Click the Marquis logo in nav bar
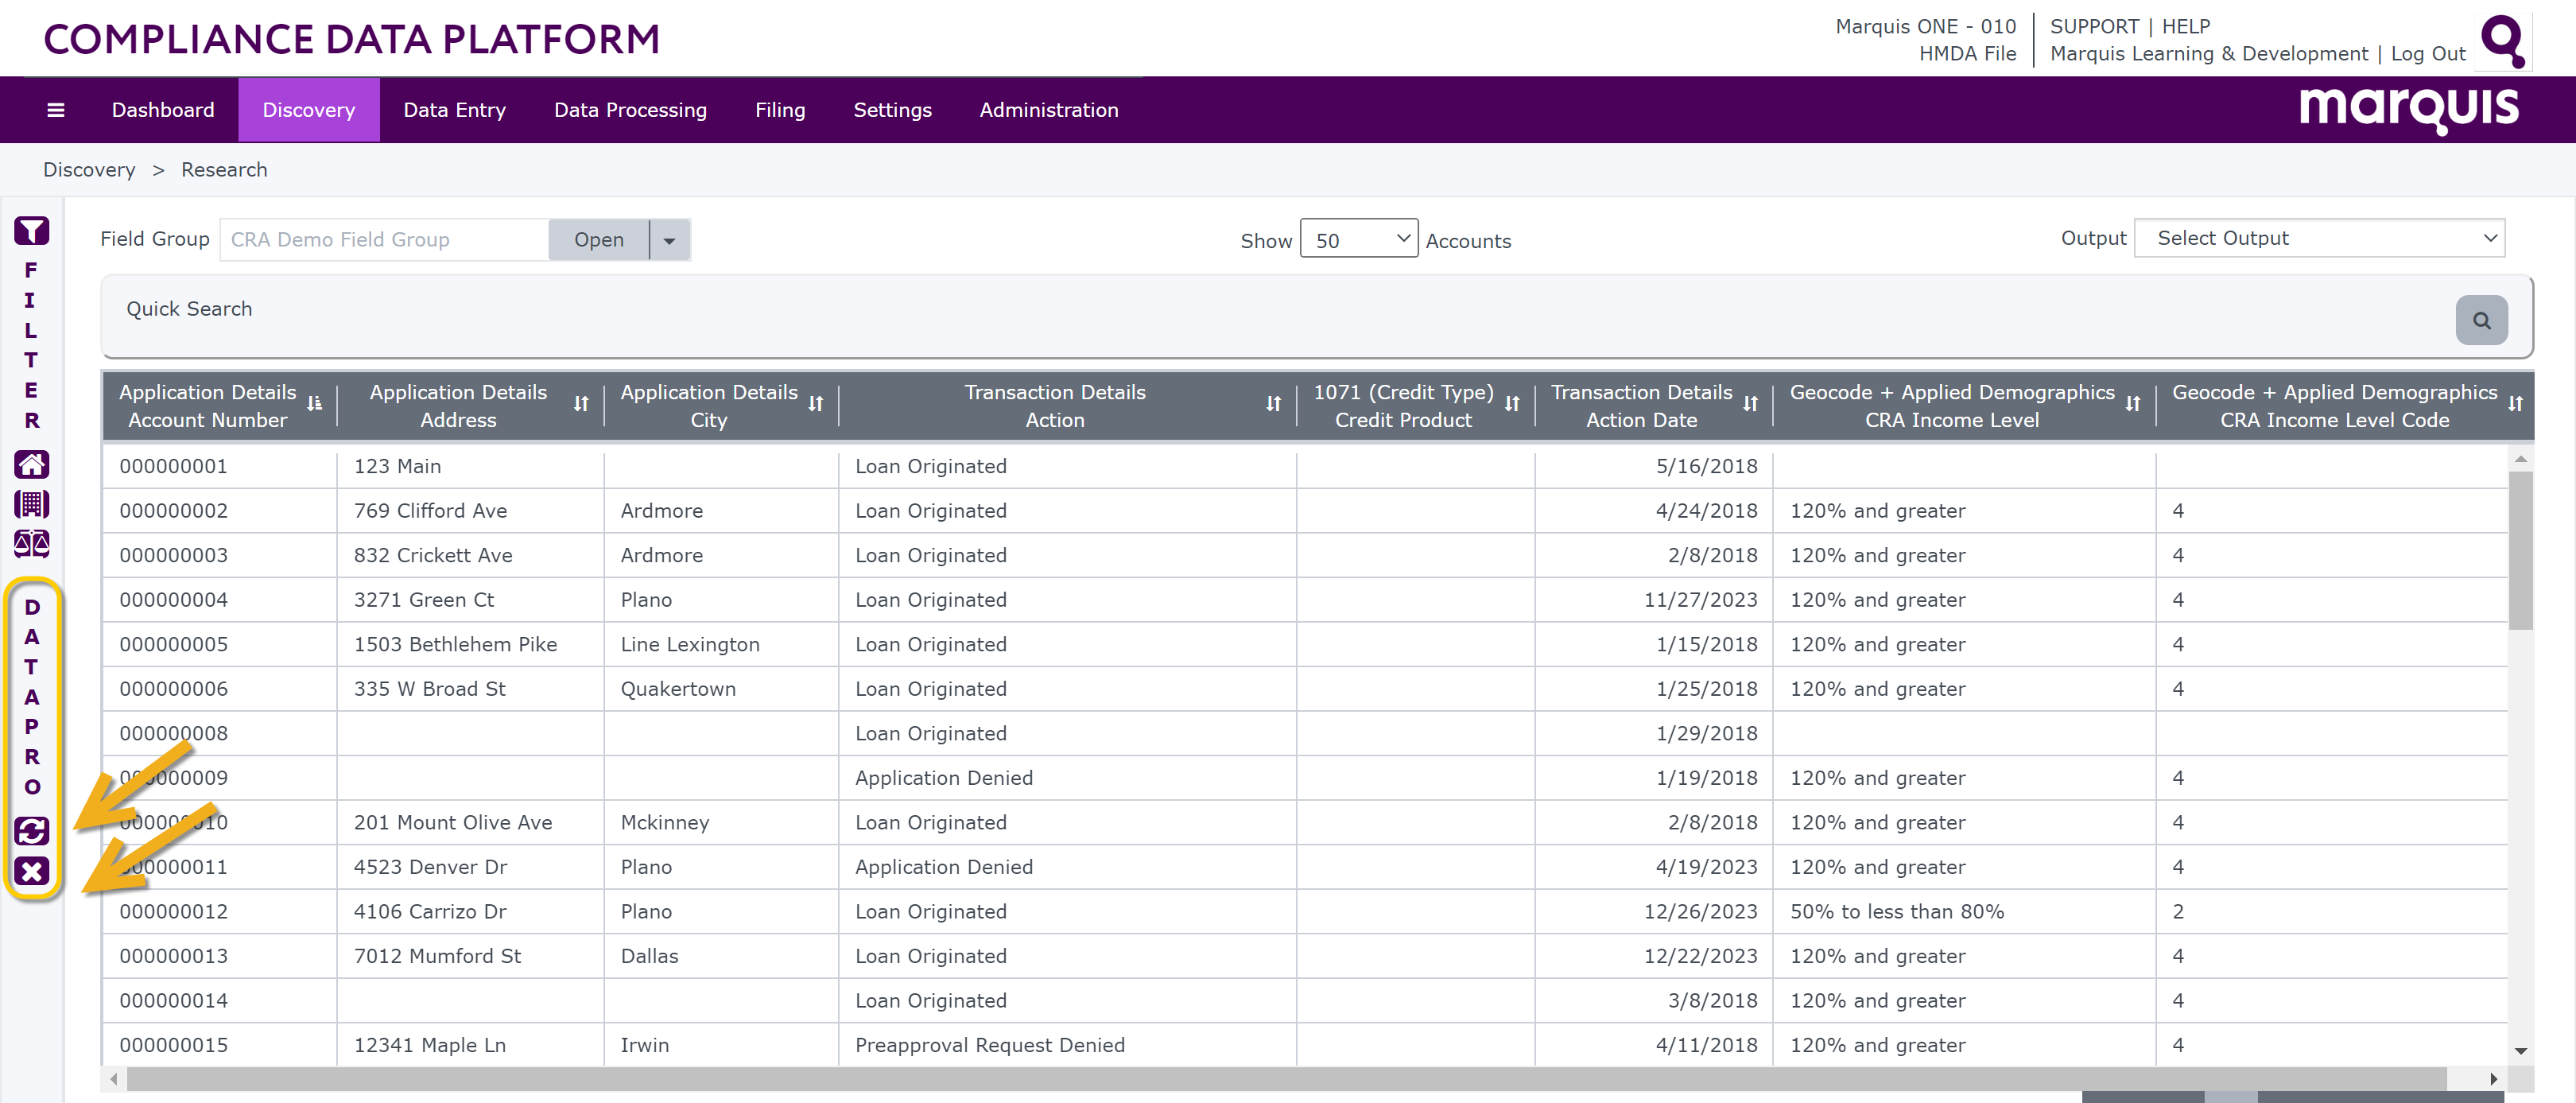This screenshot has height=1103, width=2576. tap(2409, 108)
